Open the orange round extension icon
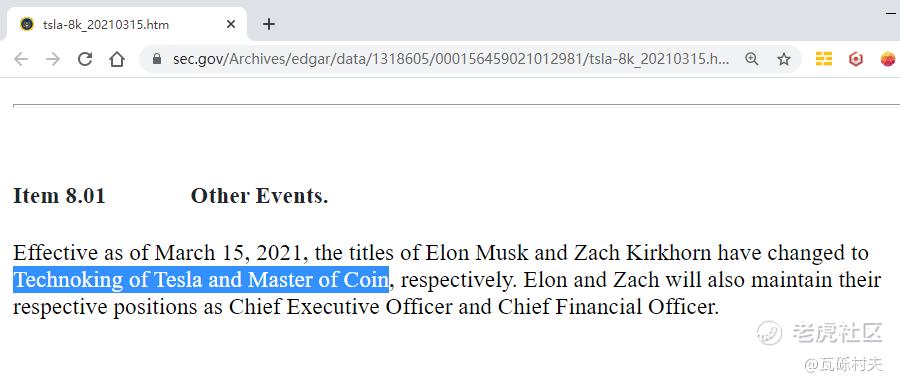 889,59
